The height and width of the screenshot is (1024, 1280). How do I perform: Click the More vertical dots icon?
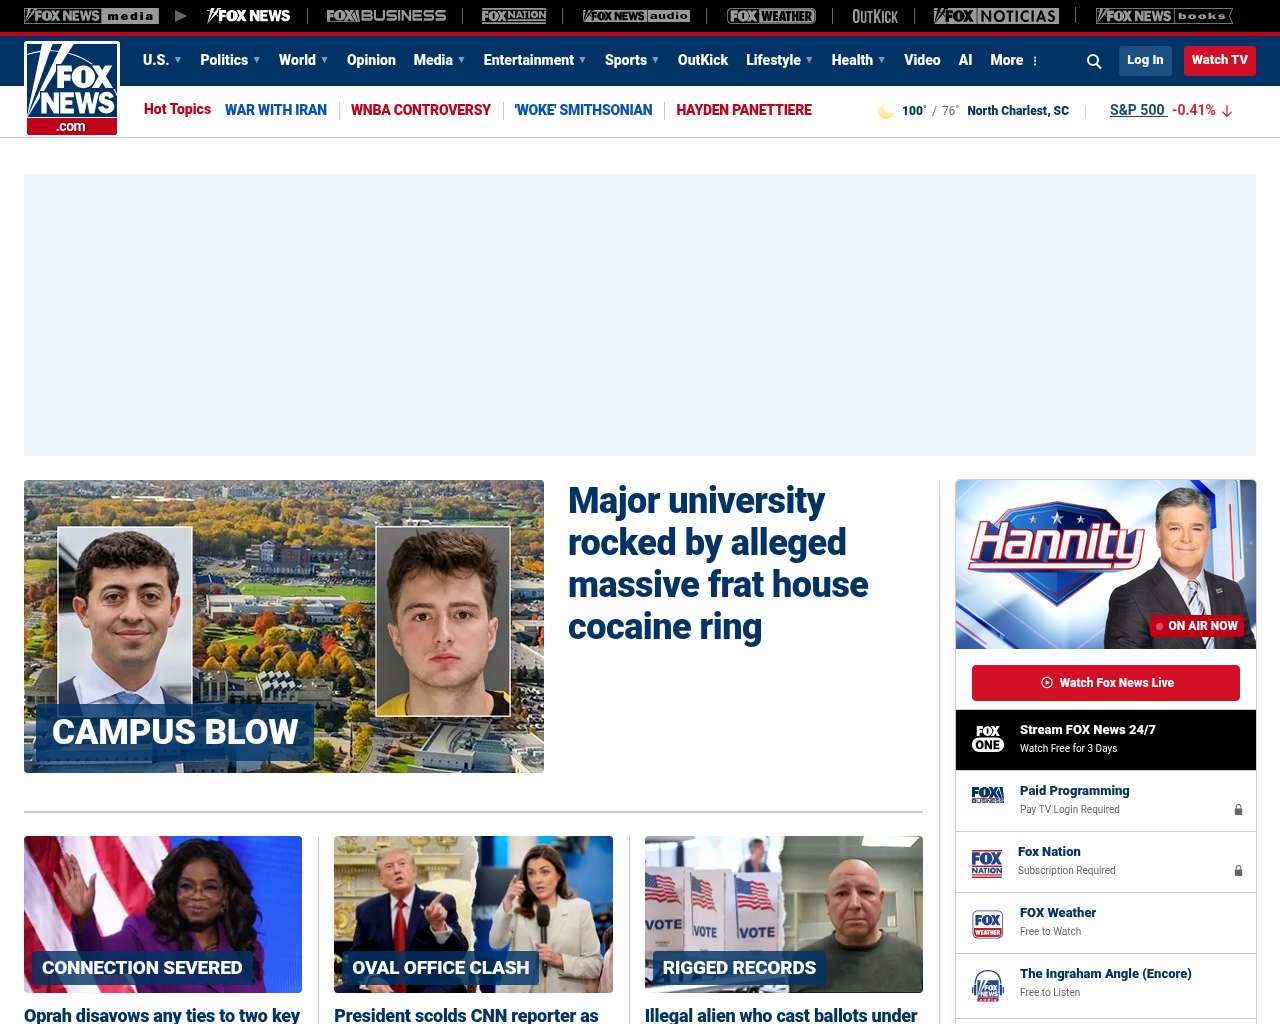pyautogui.click(x=1035, y=61)
